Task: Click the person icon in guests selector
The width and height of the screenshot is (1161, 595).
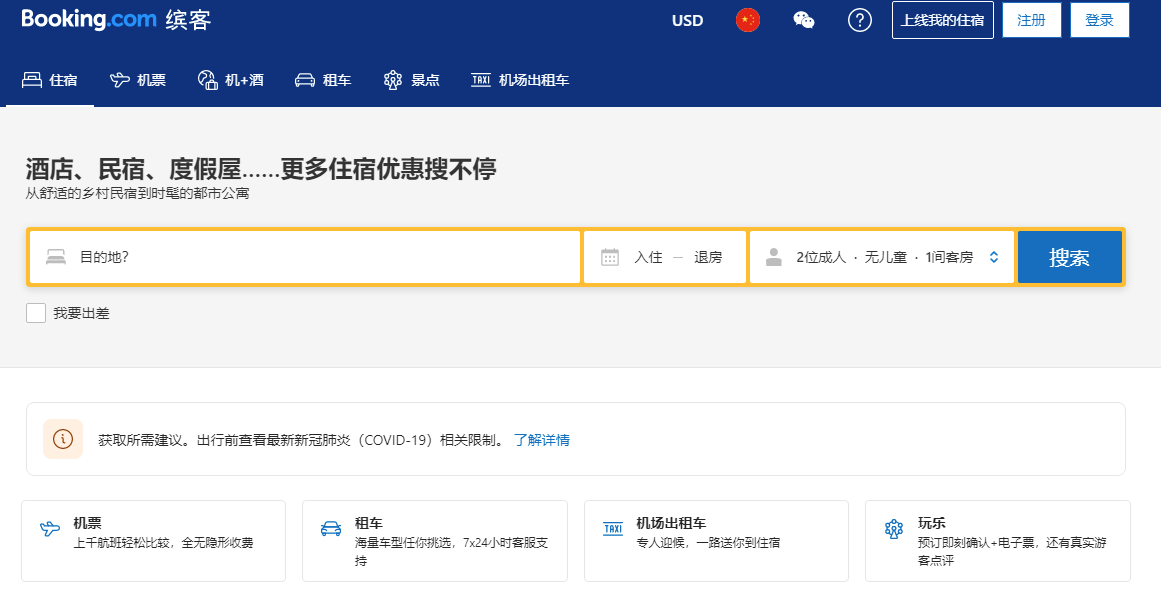Action: [774, 257]
